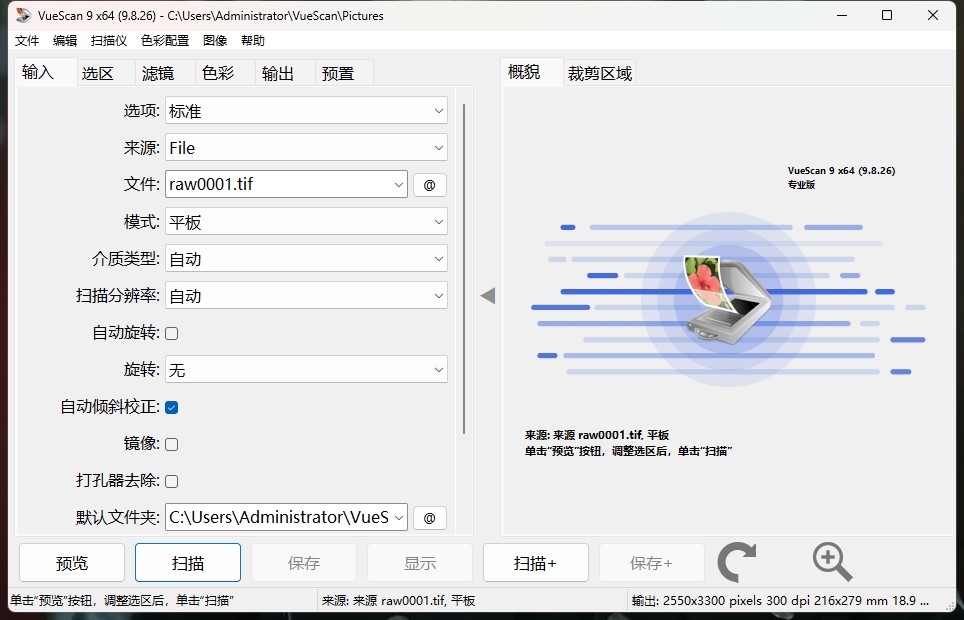964x620 pixels.
Task: Click the 保存+ button
Action: pos(652,562)
